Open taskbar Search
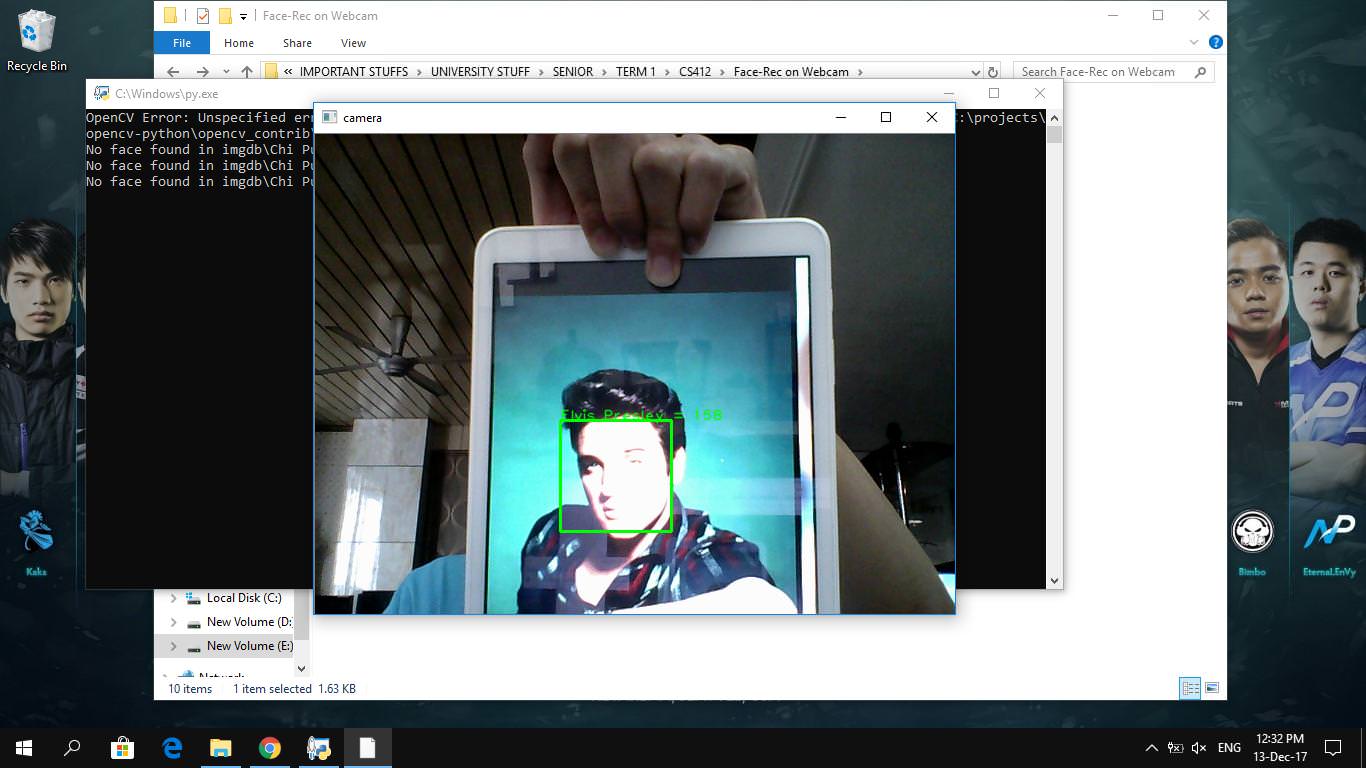The height and width of the screenshot is (768, 1366). [72, 748]
